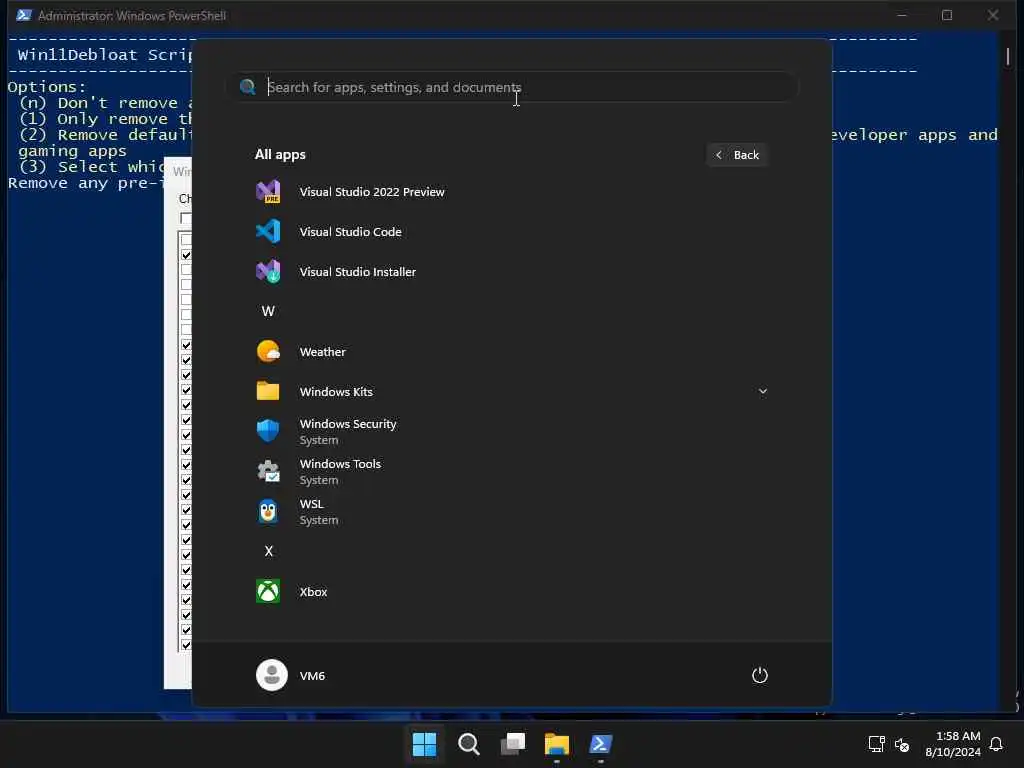Expand the Windows Kits folder chevron
This screenshot has height=768, width=1024.
762,391
